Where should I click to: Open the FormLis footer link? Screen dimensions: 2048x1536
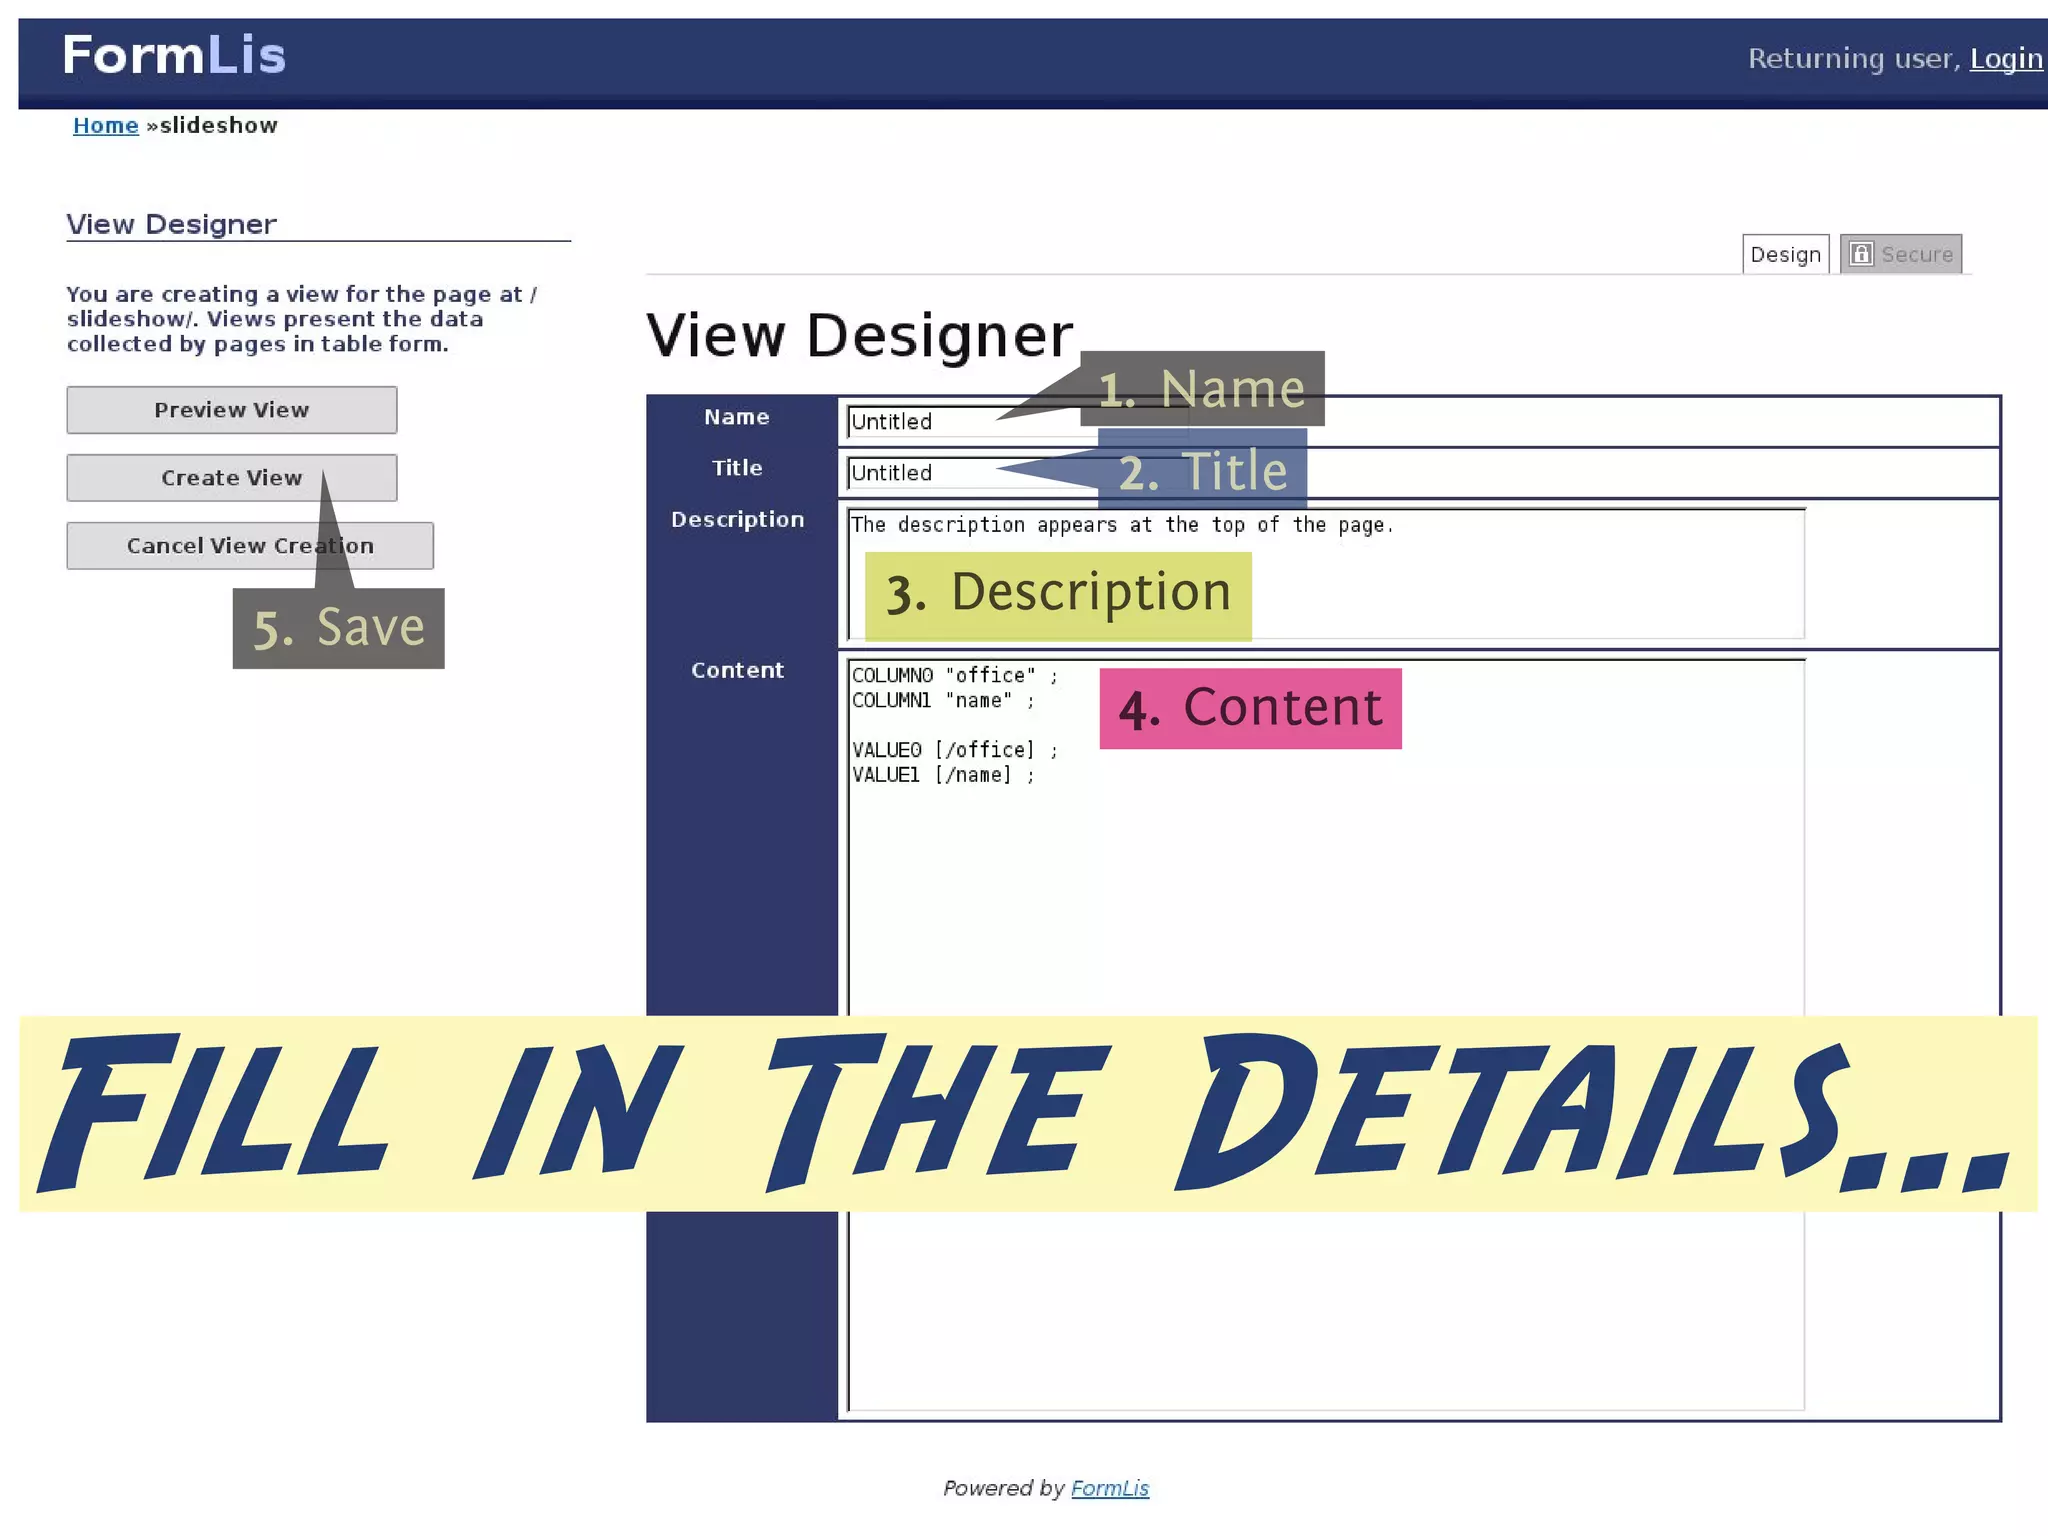(1110, 1488)
